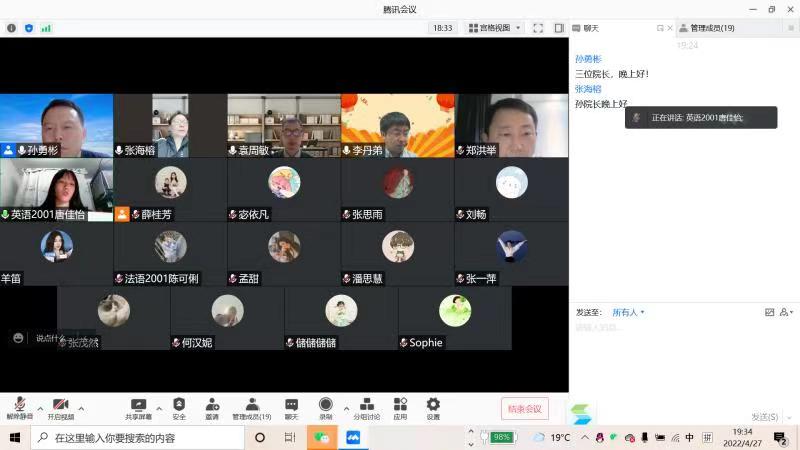This screenshot has width=800, height=450.
Task: Enter full screen using the fullscreen icon
Action: pyautogui.click(x=538, y=28)
